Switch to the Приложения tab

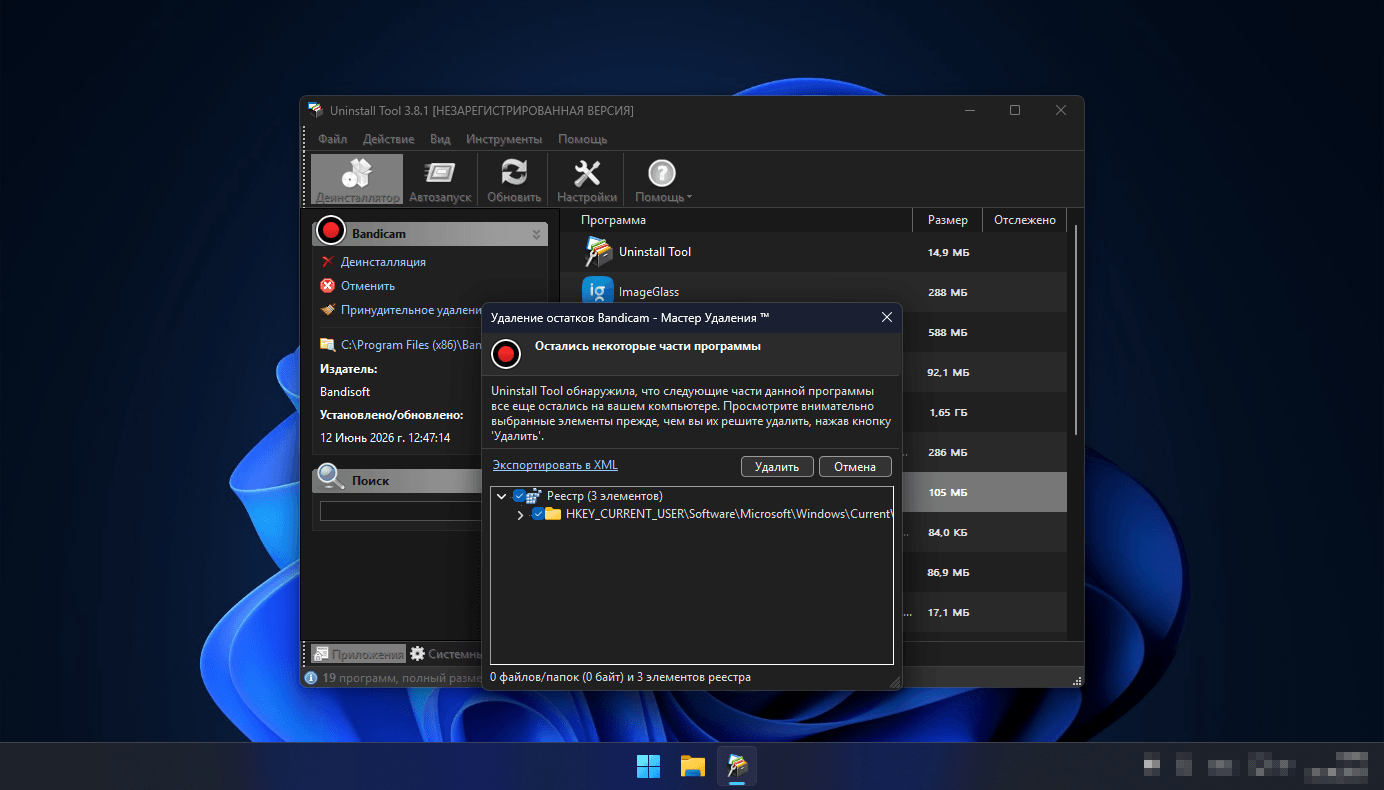click(358, 654)
